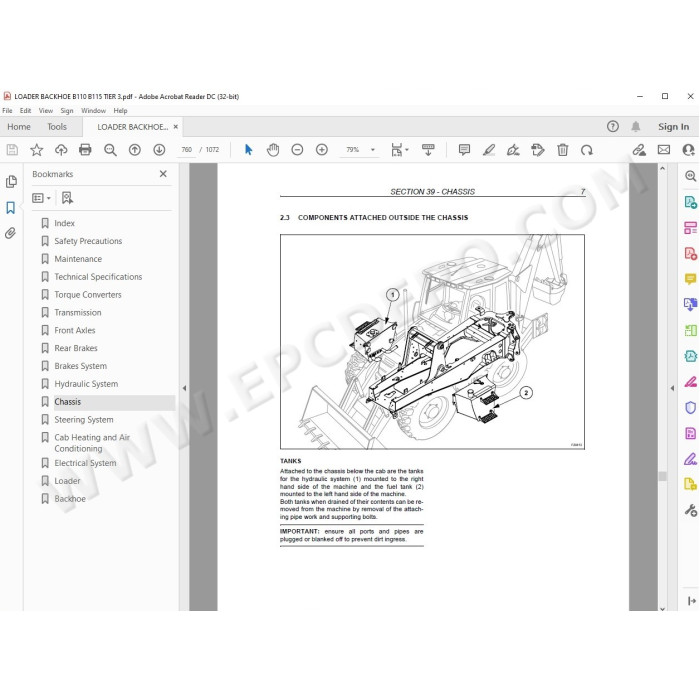The image size is (700, 700).
Task: Add a sticky note comment
Action: tap(464, 150)
